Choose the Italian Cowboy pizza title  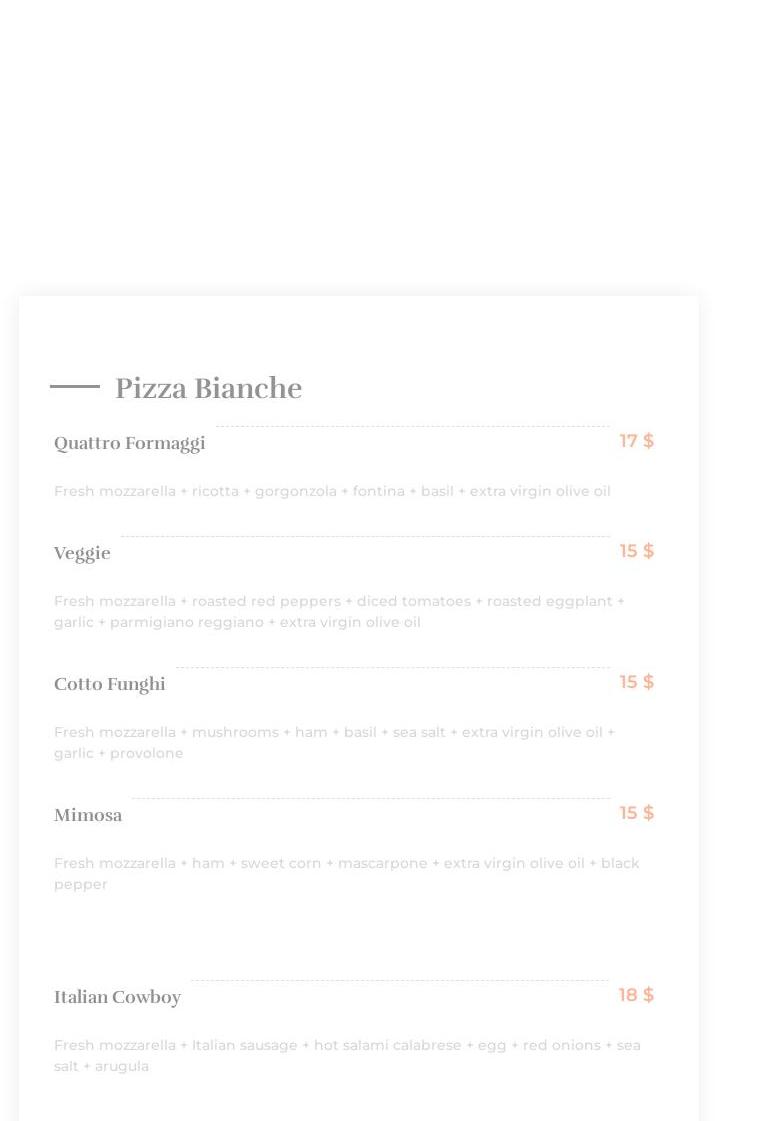[117, 997]
